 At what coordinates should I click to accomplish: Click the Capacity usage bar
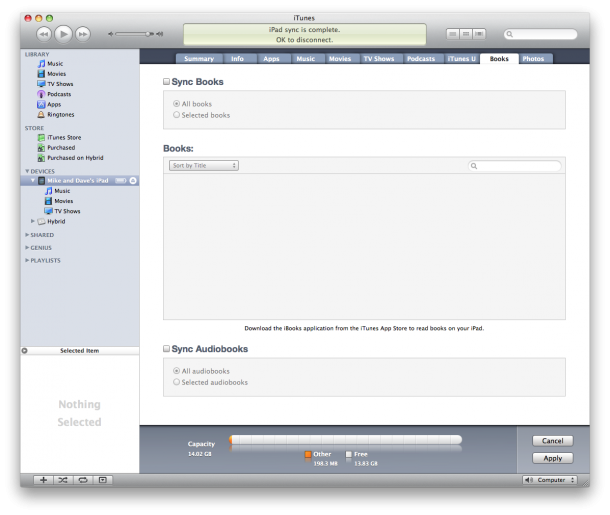pos(345,440)
